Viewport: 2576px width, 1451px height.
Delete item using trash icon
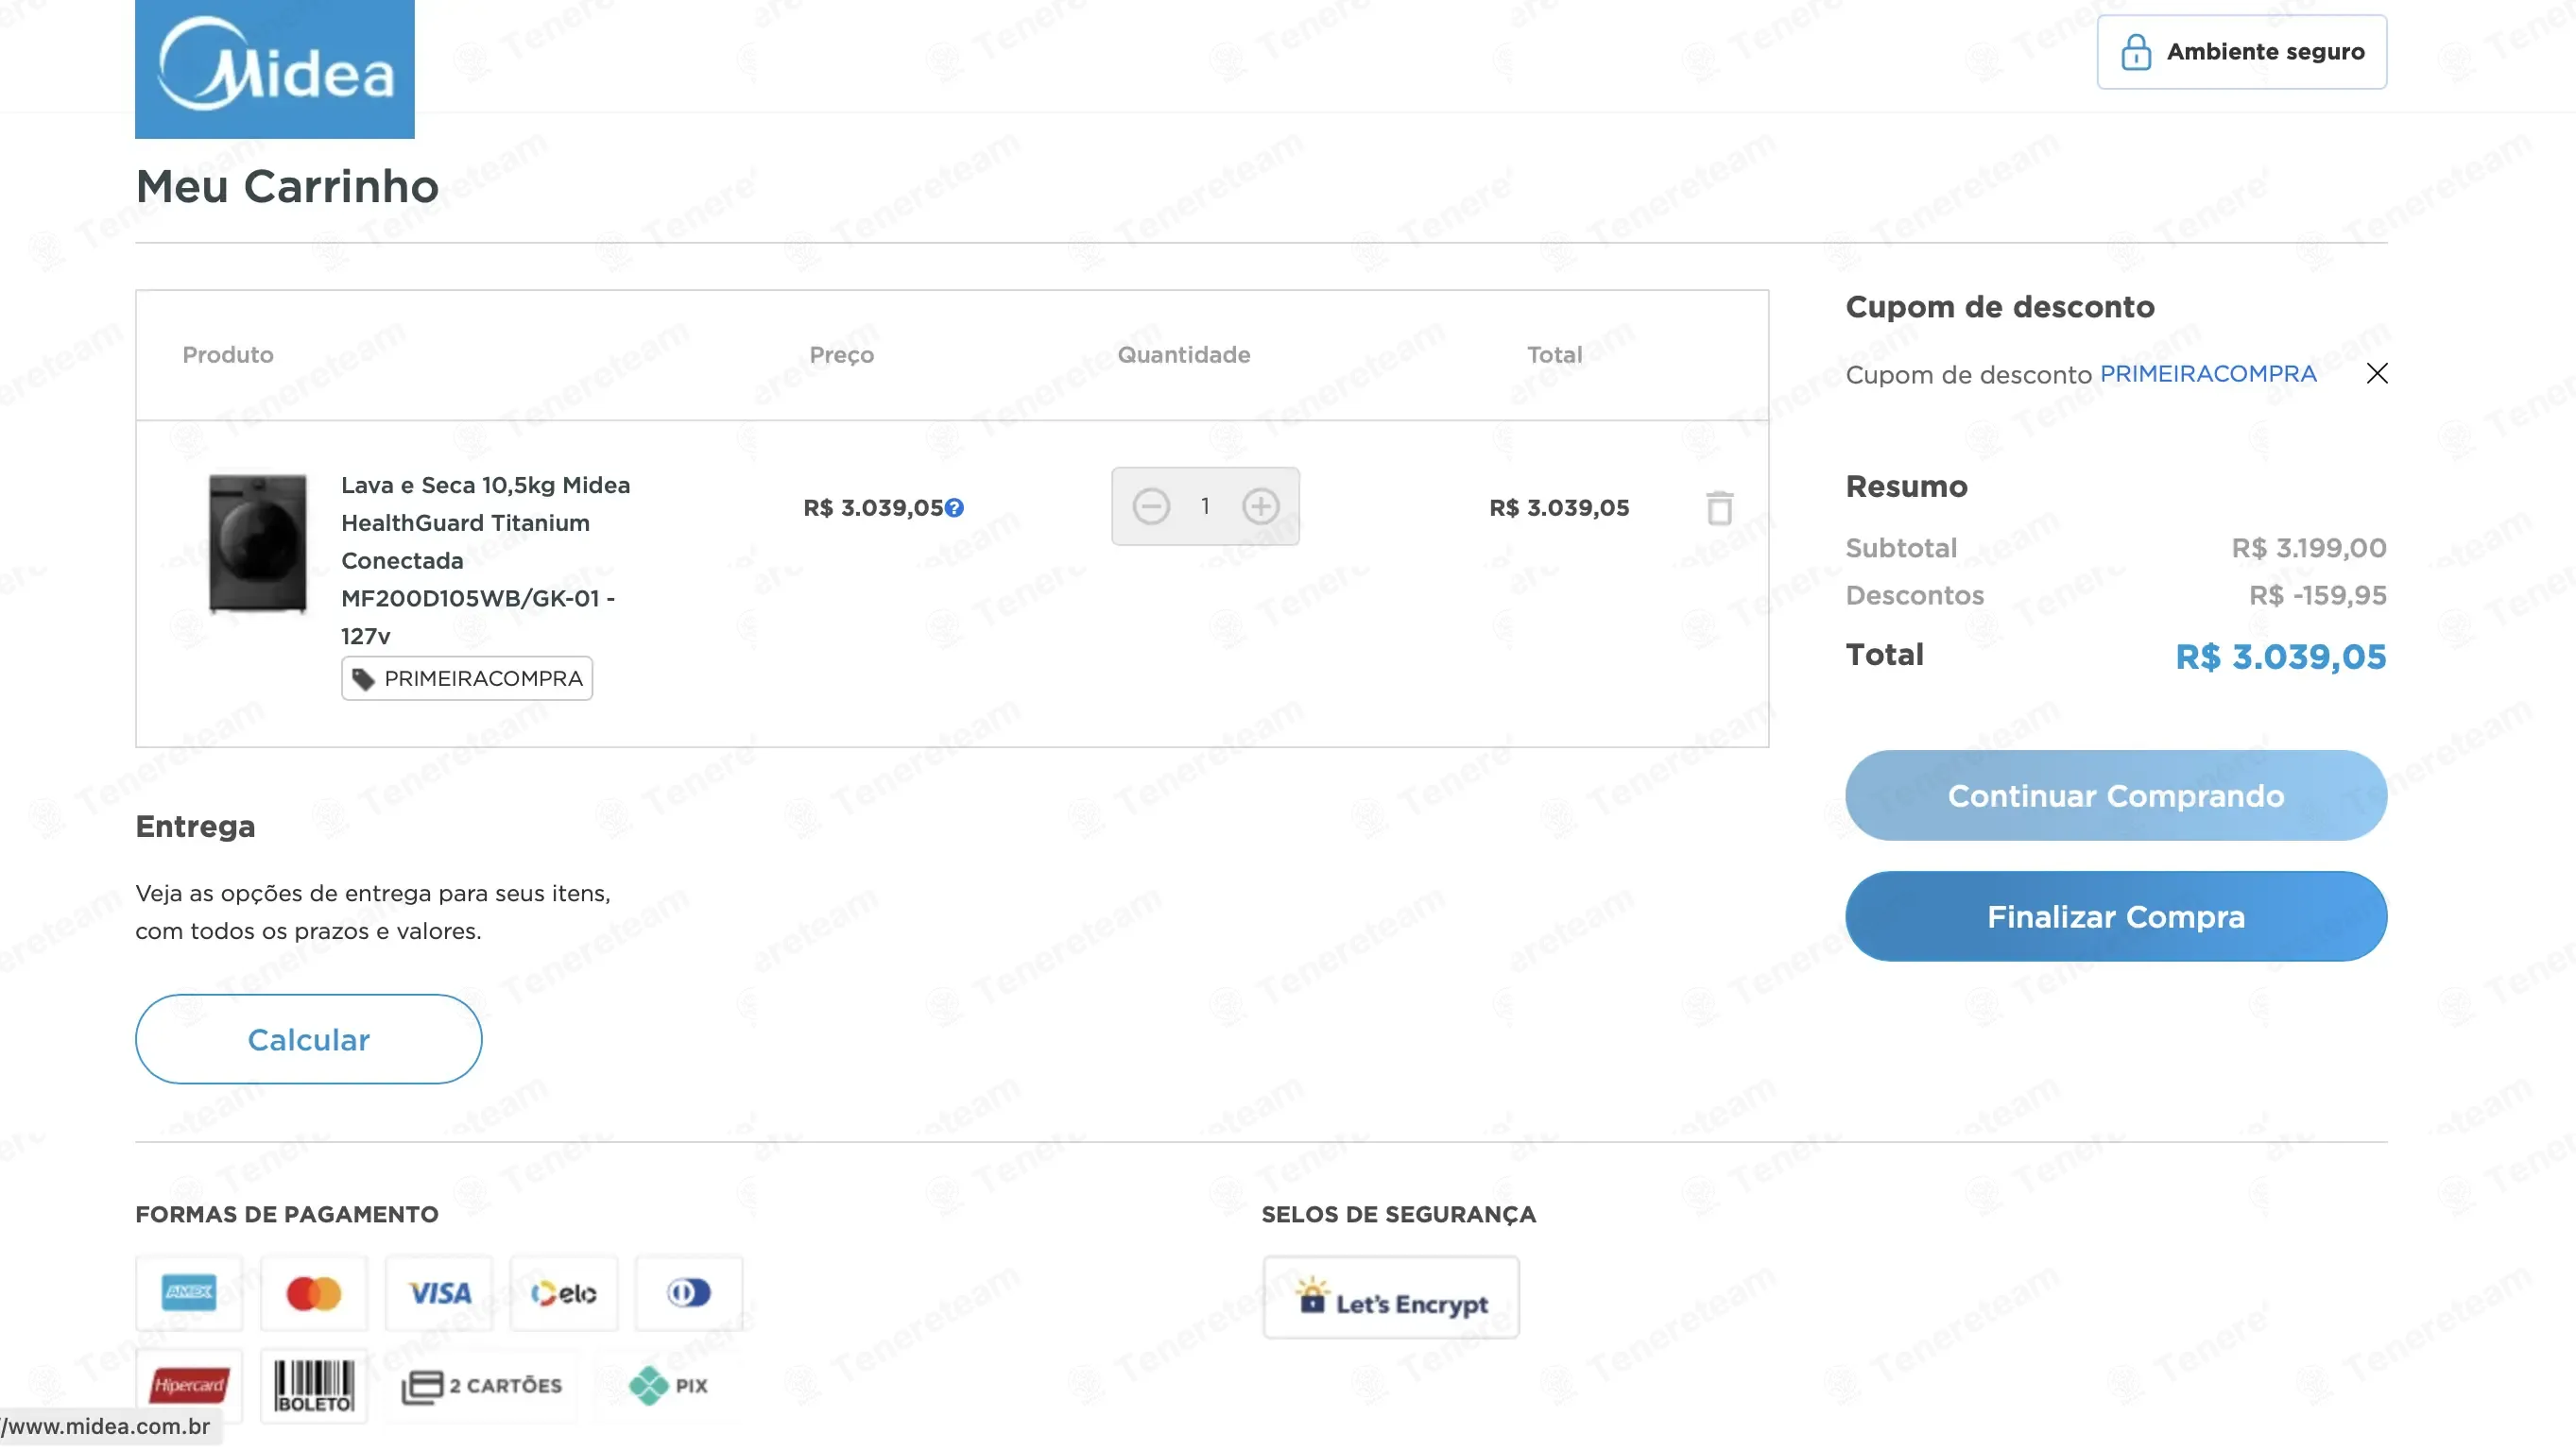coord(1719,508)
